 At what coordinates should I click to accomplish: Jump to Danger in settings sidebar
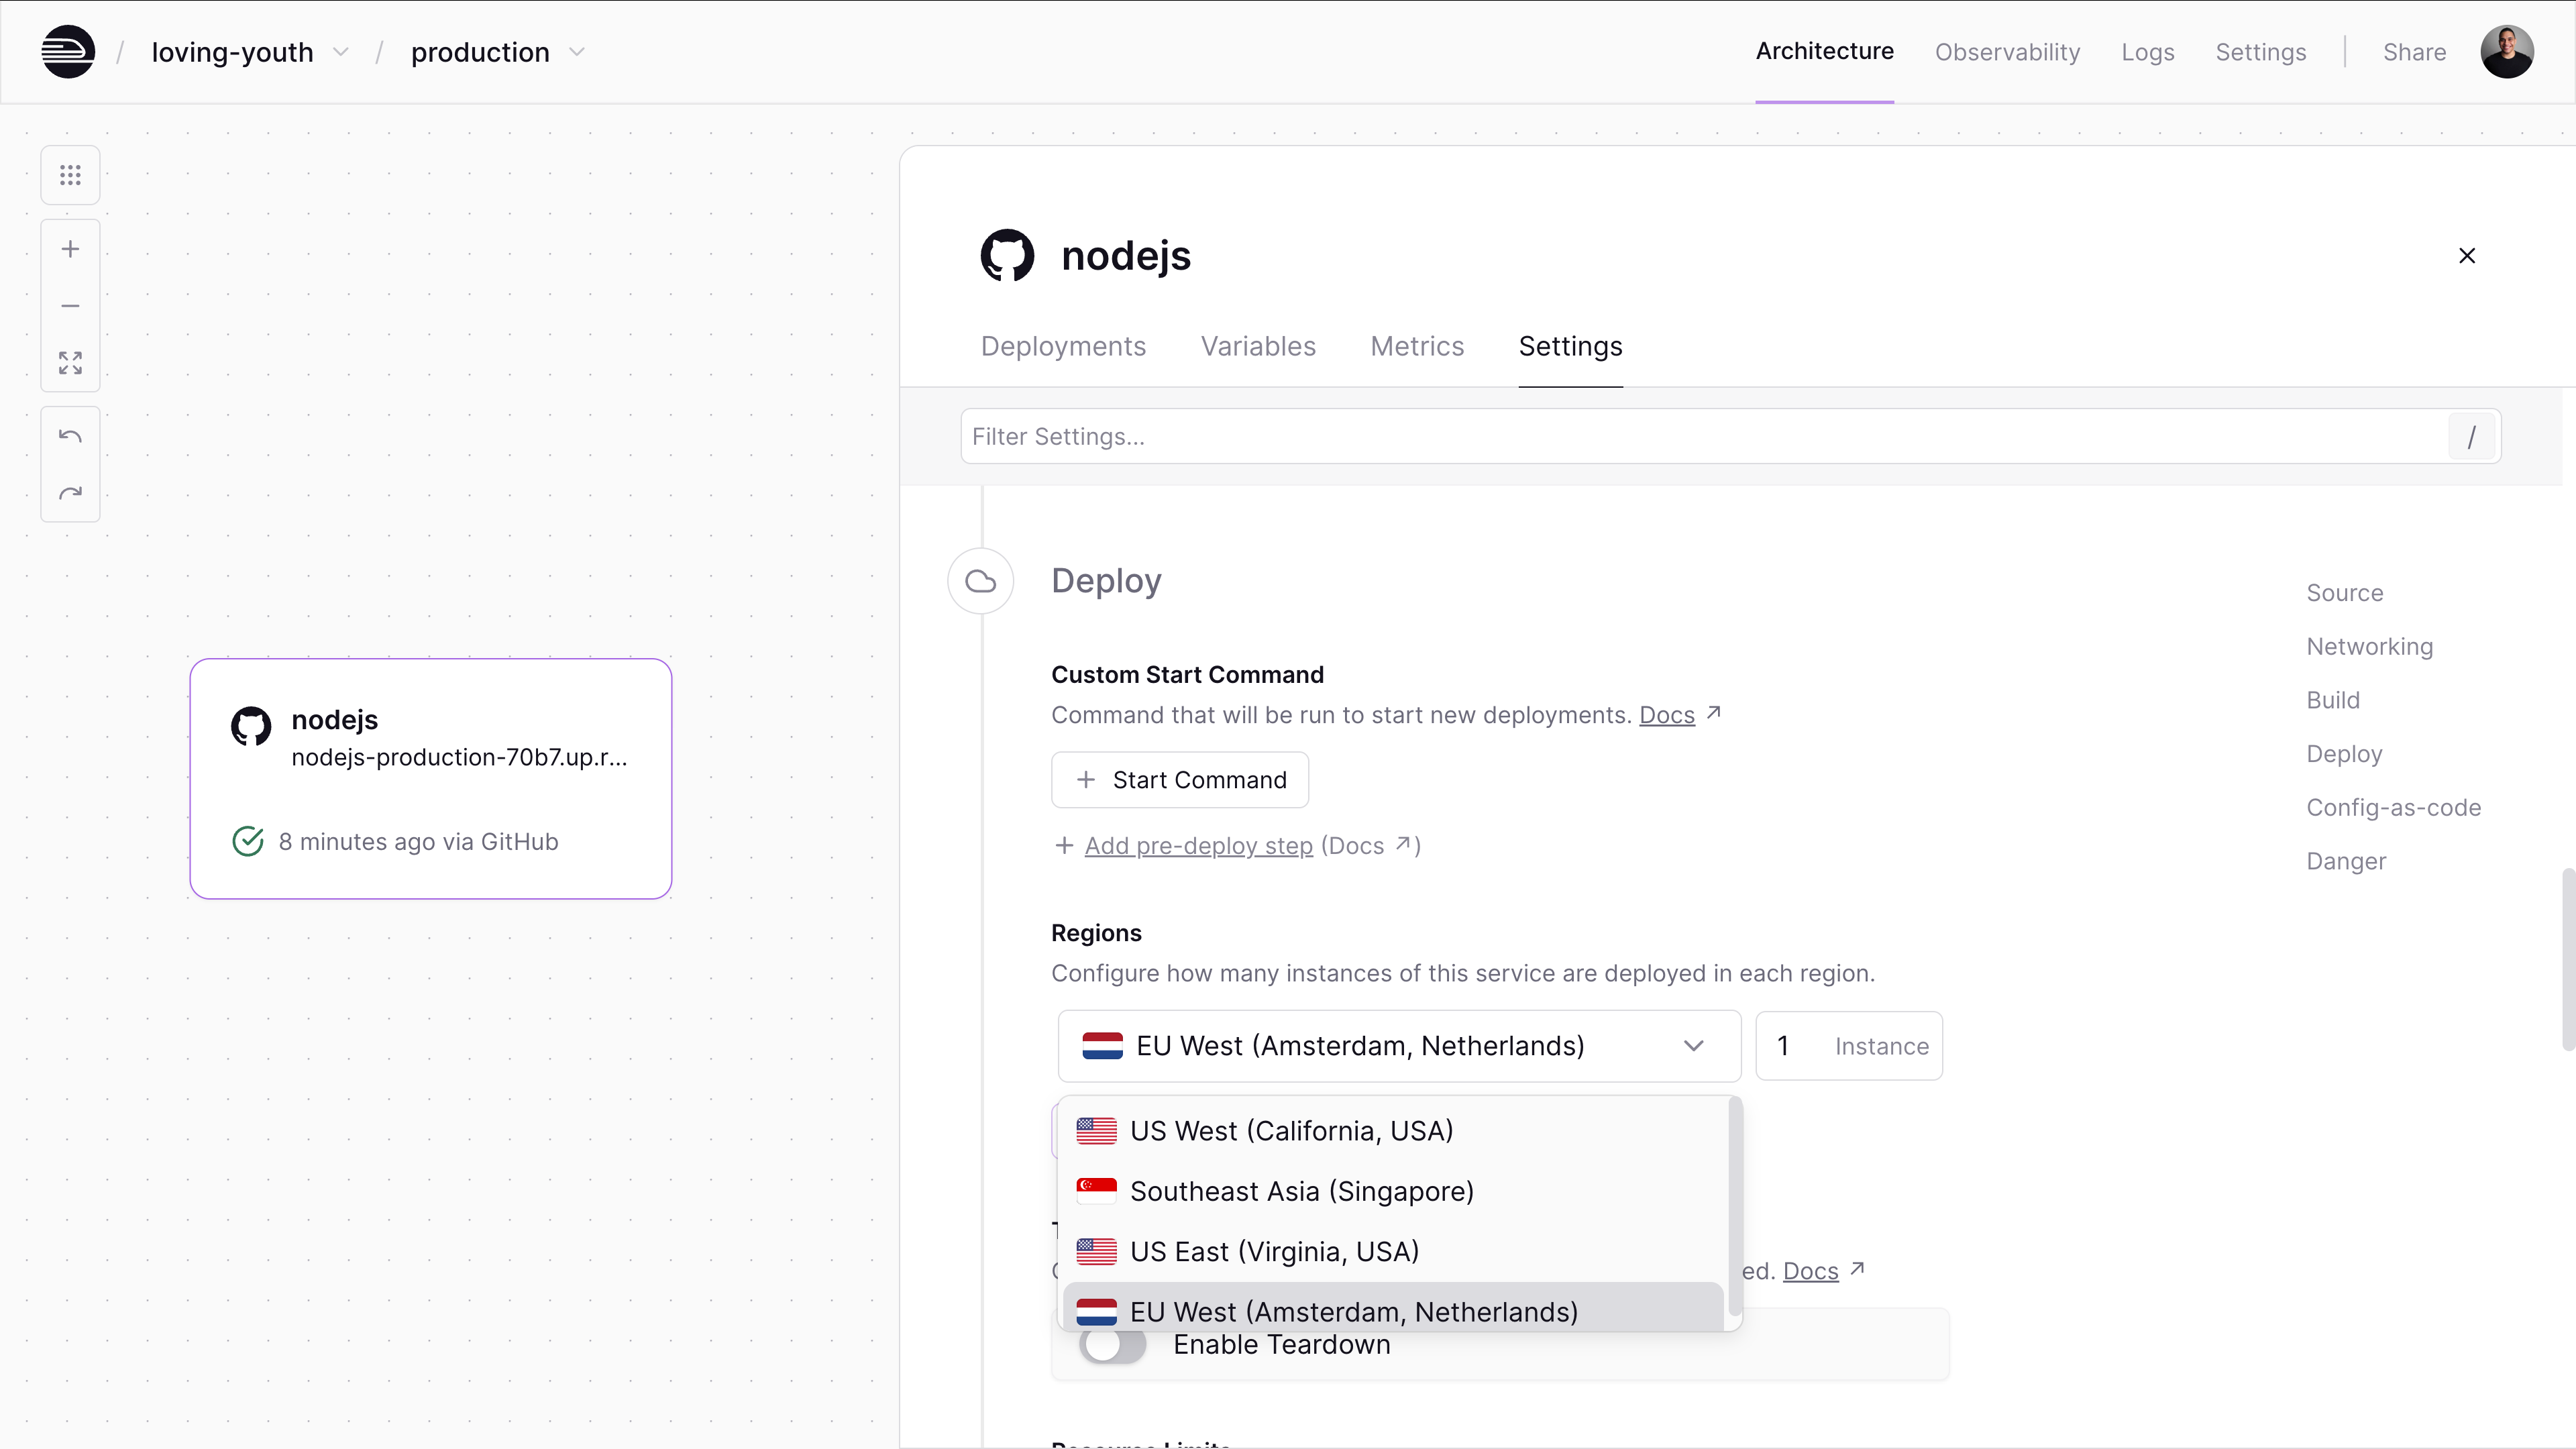tap(2346, 861)
